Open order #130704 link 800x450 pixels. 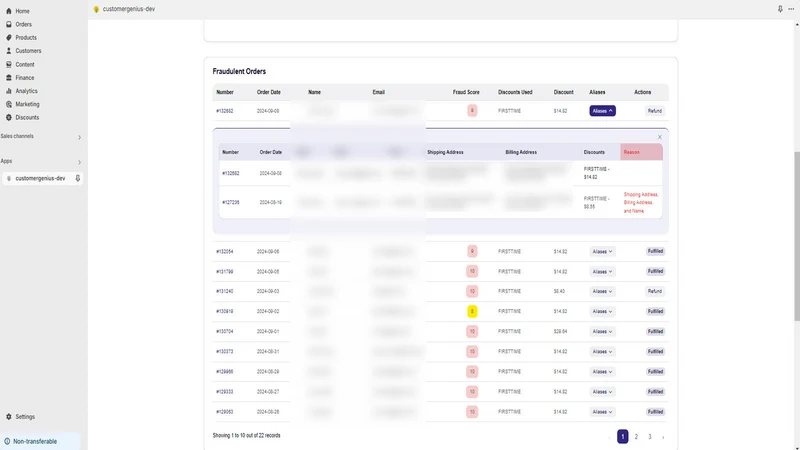[x=224, y=332]
